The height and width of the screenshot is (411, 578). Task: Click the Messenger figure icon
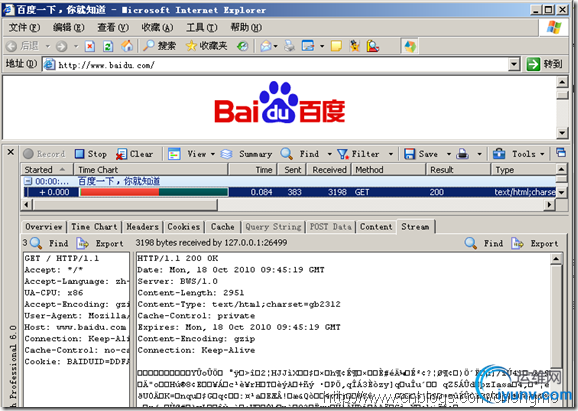pyautogui.click(x=355, y=46)
